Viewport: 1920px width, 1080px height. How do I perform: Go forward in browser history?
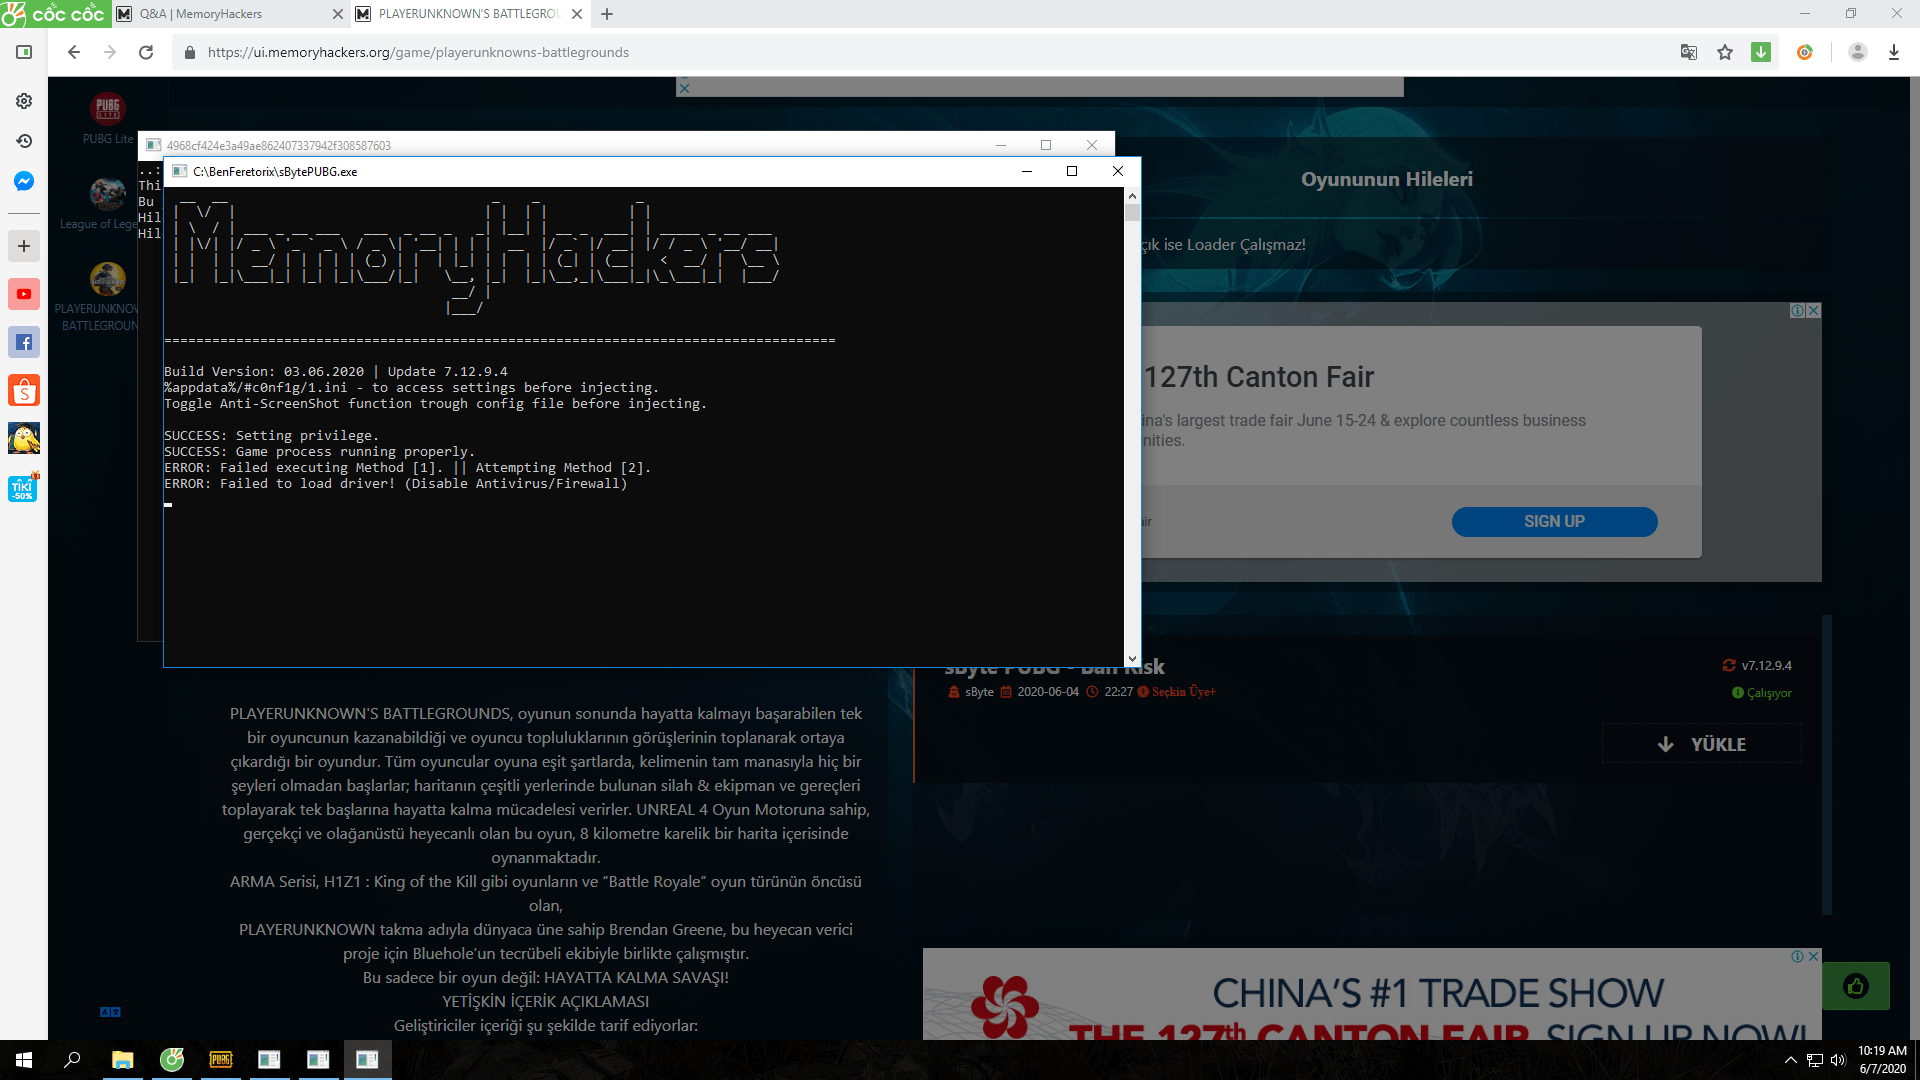[110, 52]
